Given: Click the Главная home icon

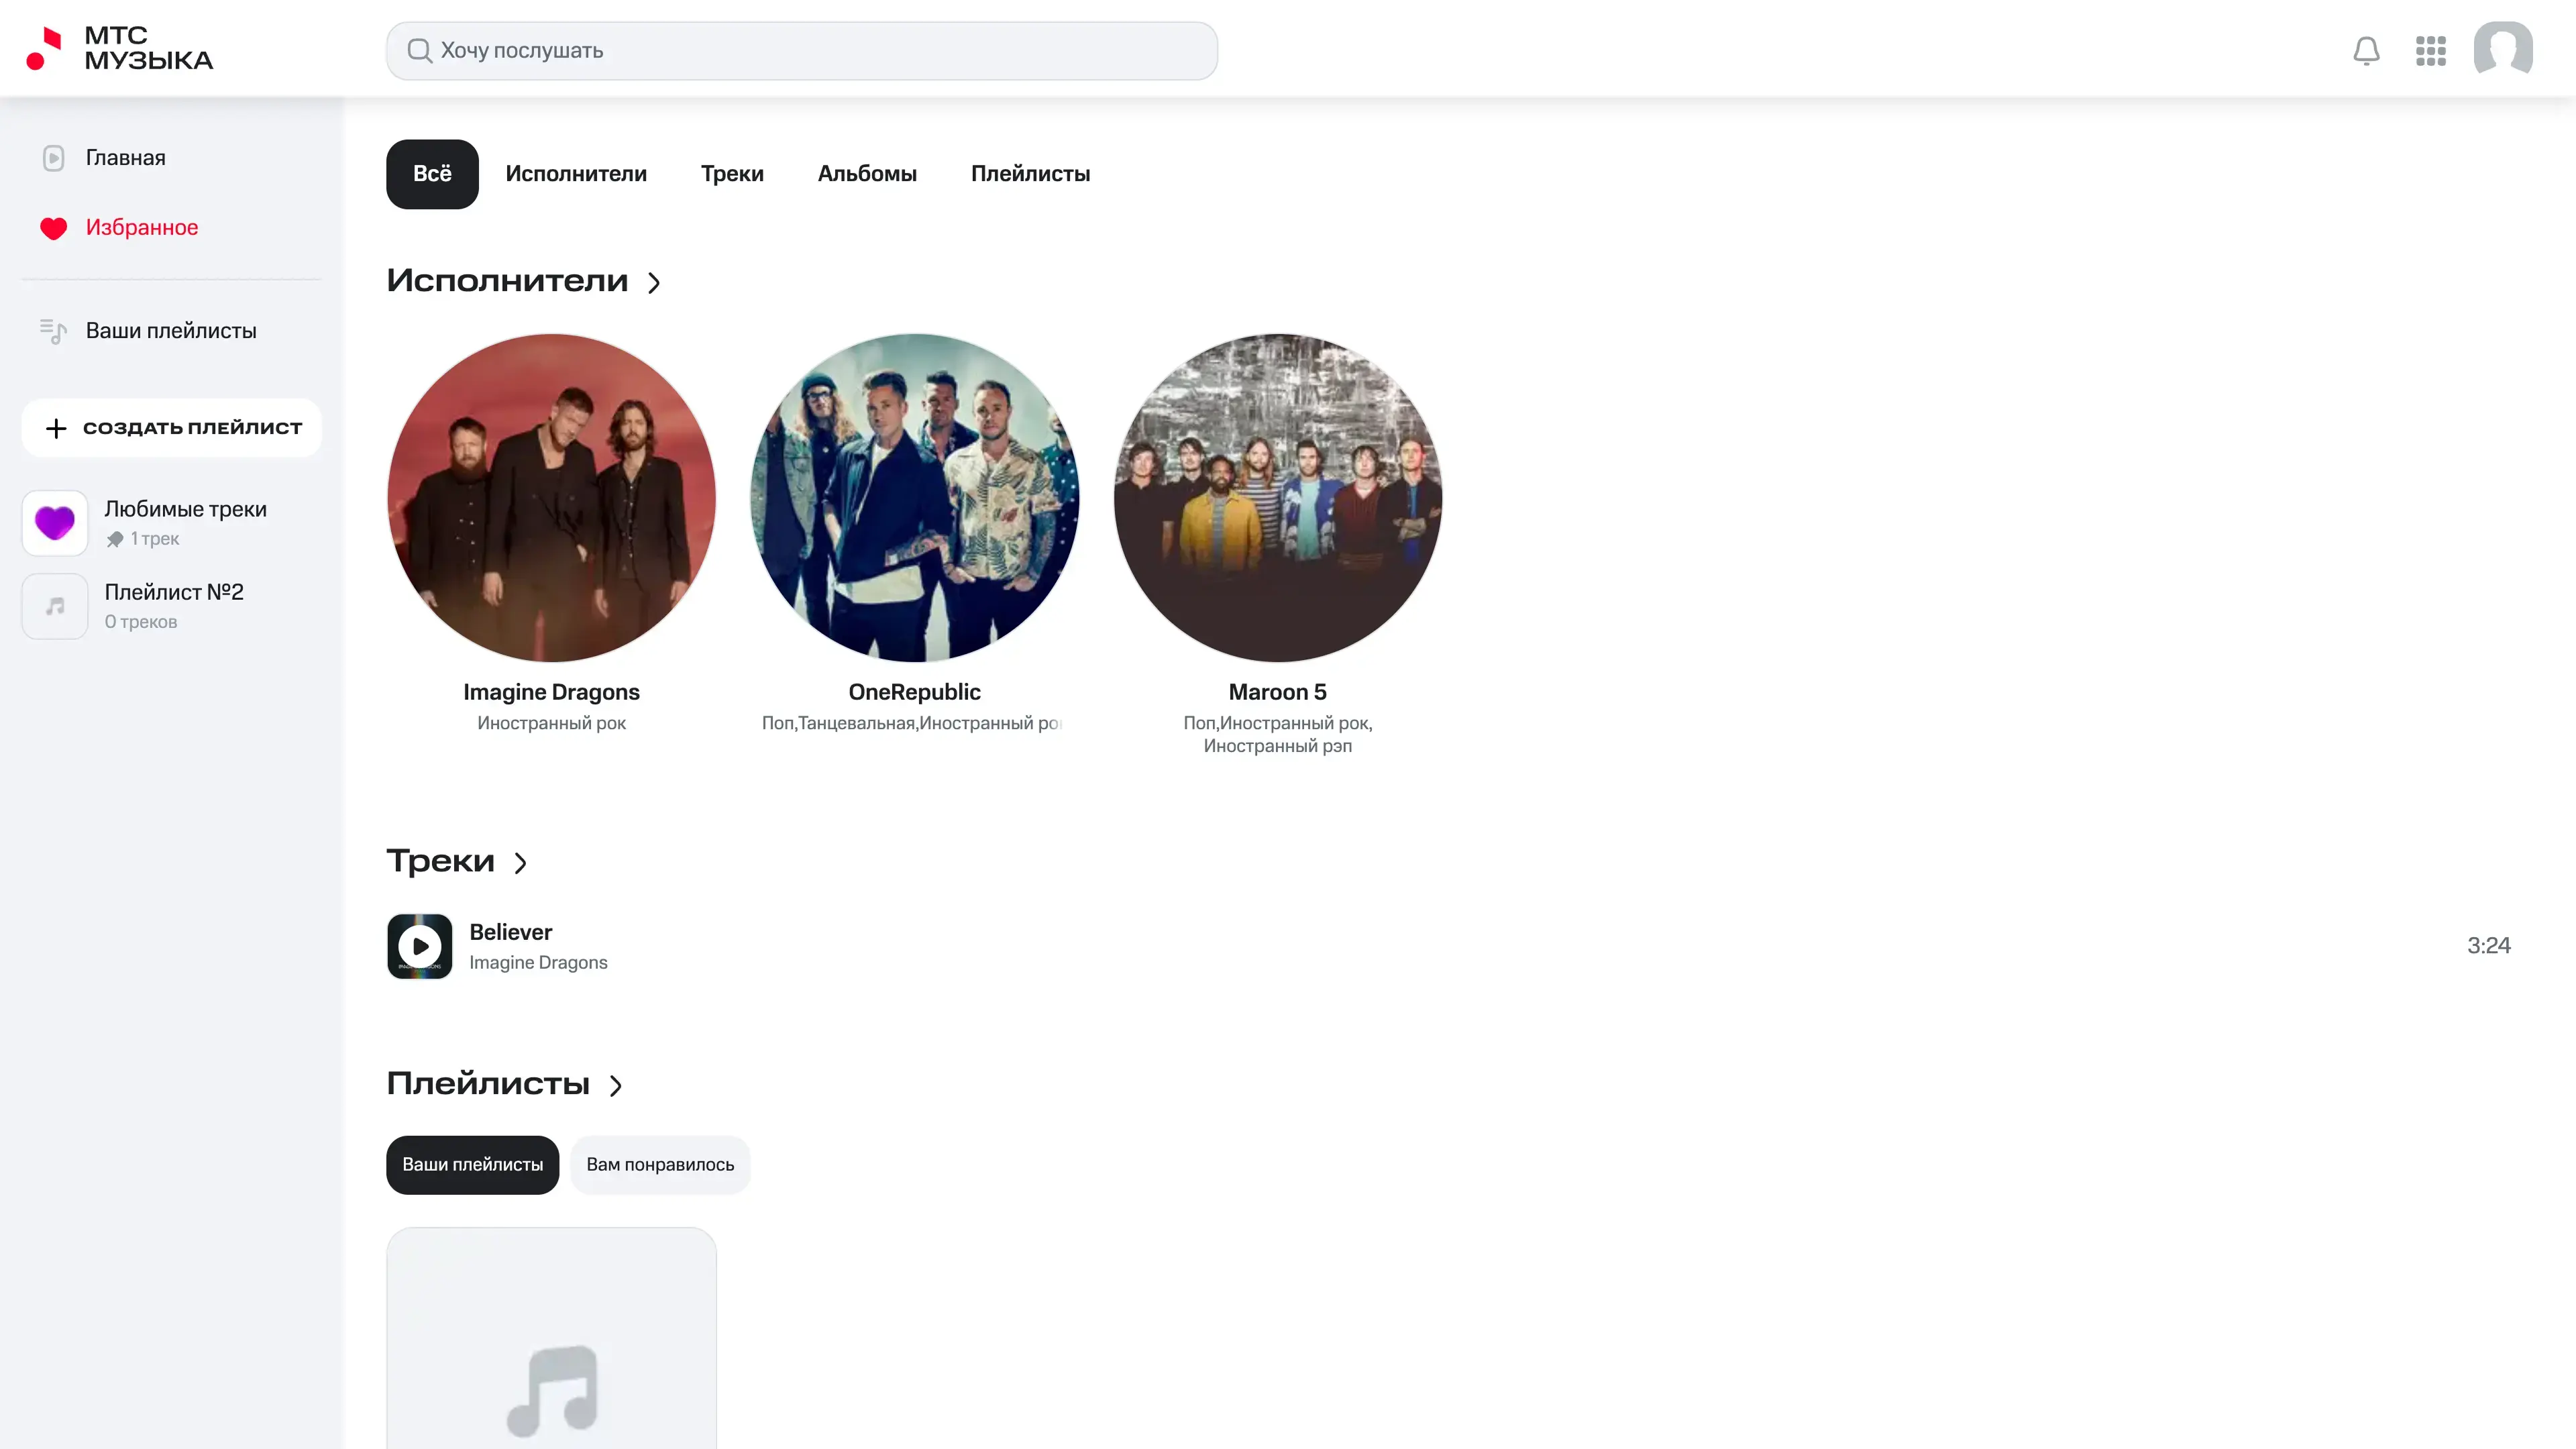Looking at the screenshot, I should (x=54, y=158).
